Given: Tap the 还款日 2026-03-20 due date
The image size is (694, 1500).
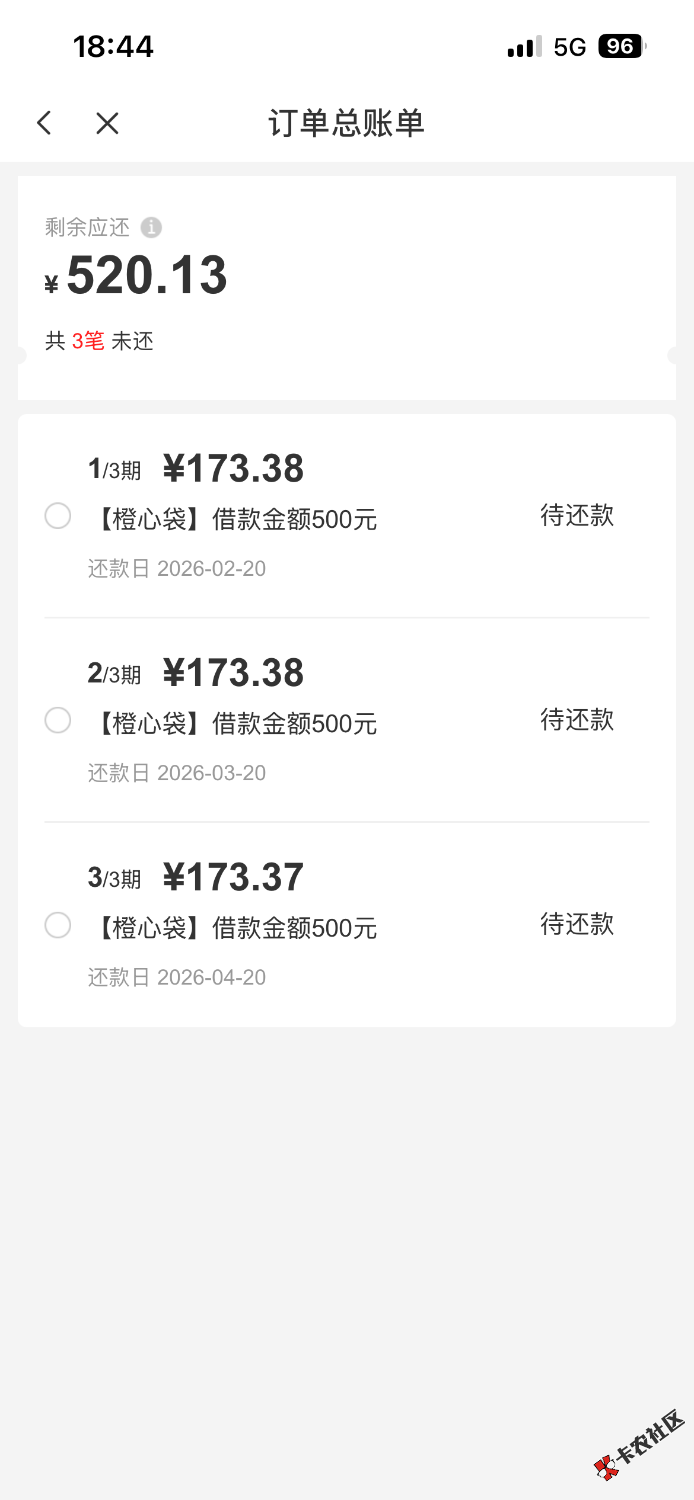Looking at the screenshot, I should [177, 773].
